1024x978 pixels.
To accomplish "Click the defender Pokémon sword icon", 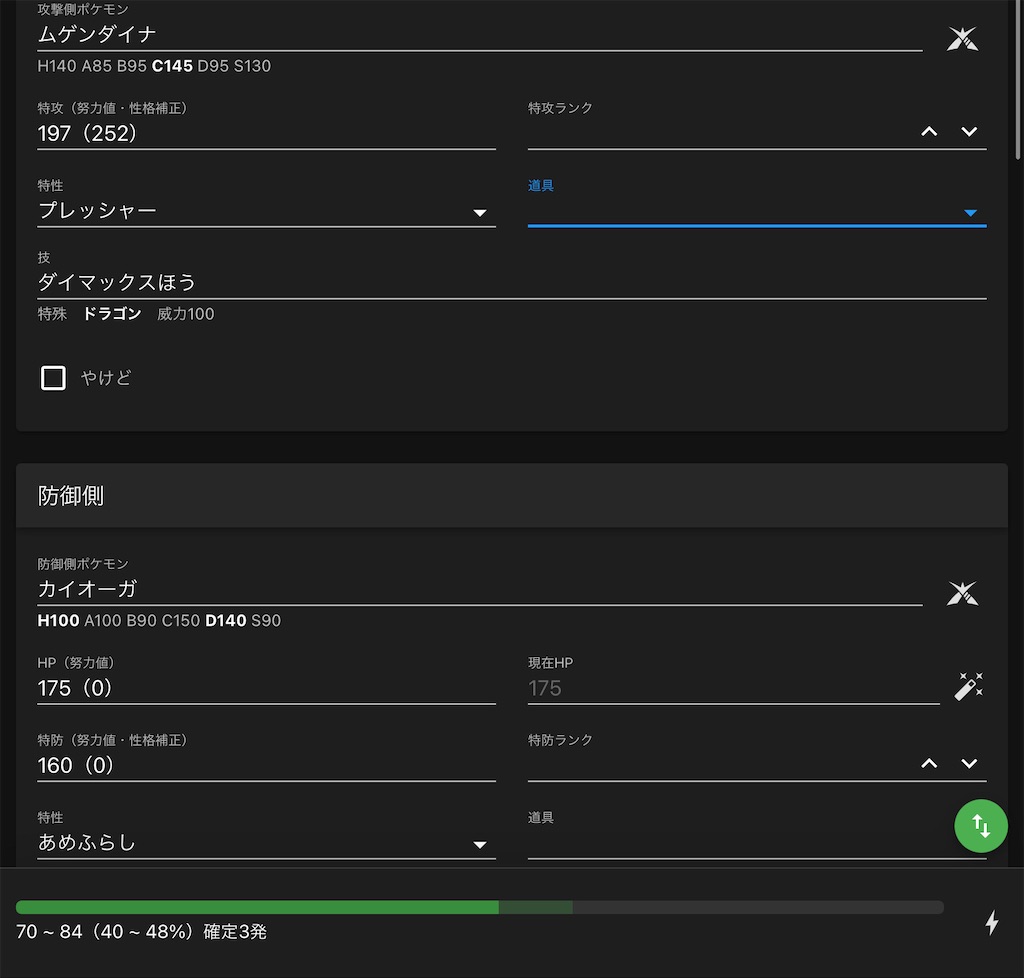I will [x=963, y=593].
